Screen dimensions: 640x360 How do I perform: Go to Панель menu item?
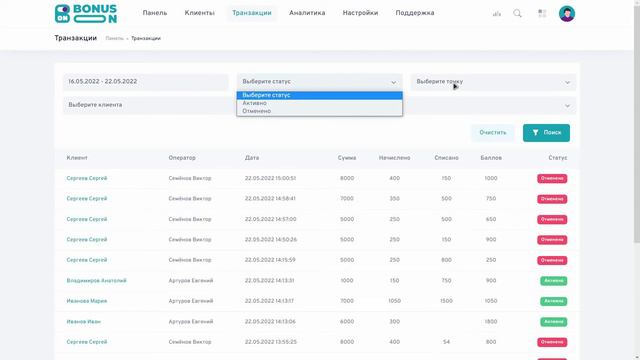(155, 13)
